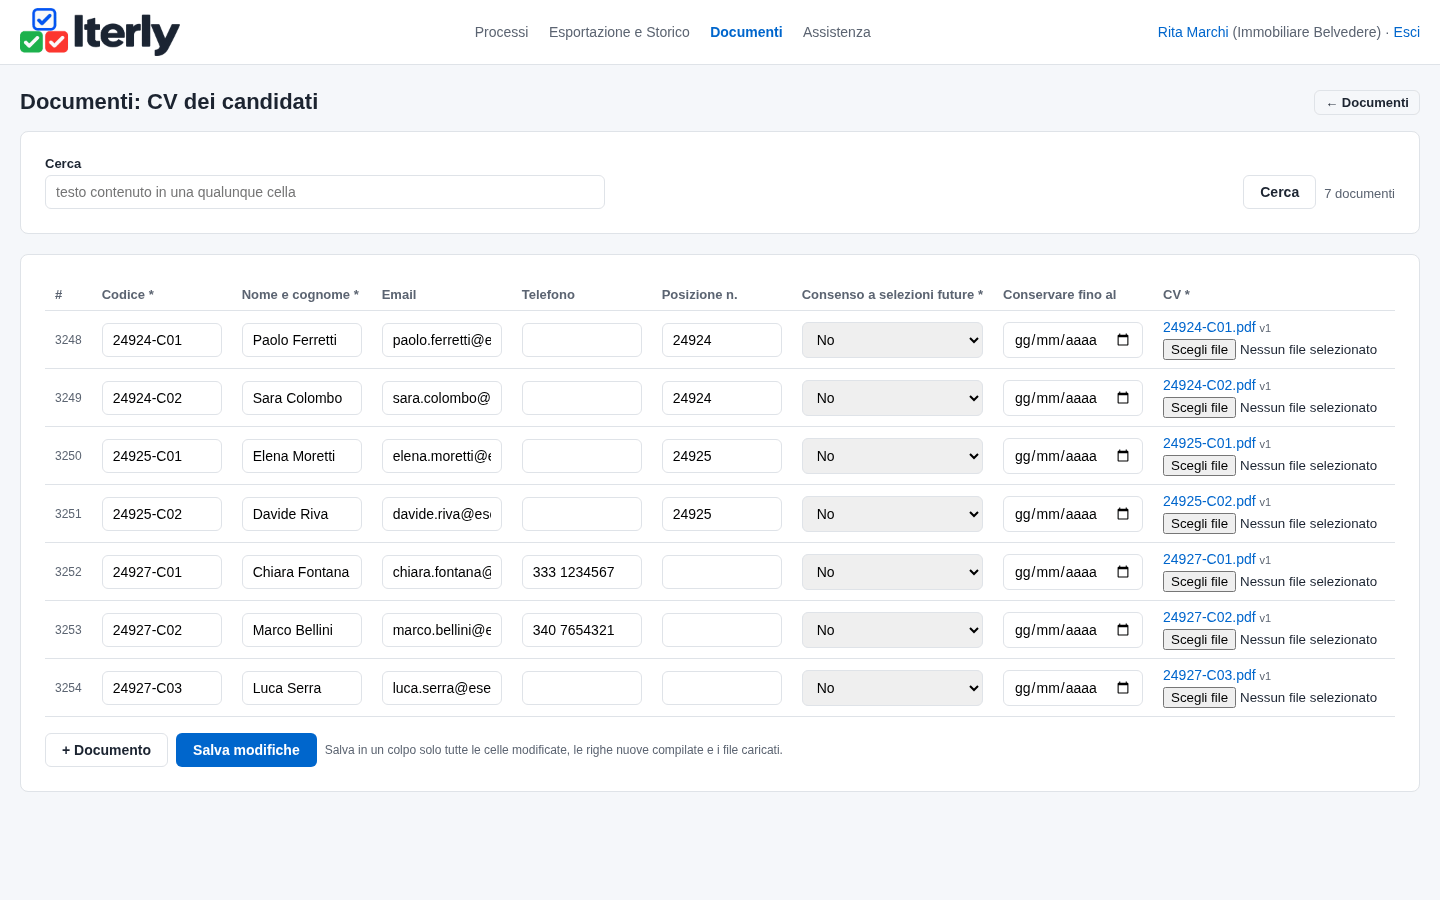Expand Consenso dropdown for Davide Riva

tap(892, 514)
